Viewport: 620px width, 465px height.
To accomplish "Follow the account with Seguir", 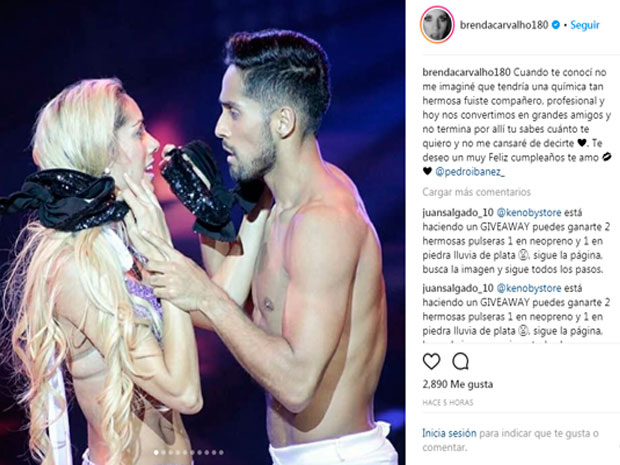I will pos(585,25).
